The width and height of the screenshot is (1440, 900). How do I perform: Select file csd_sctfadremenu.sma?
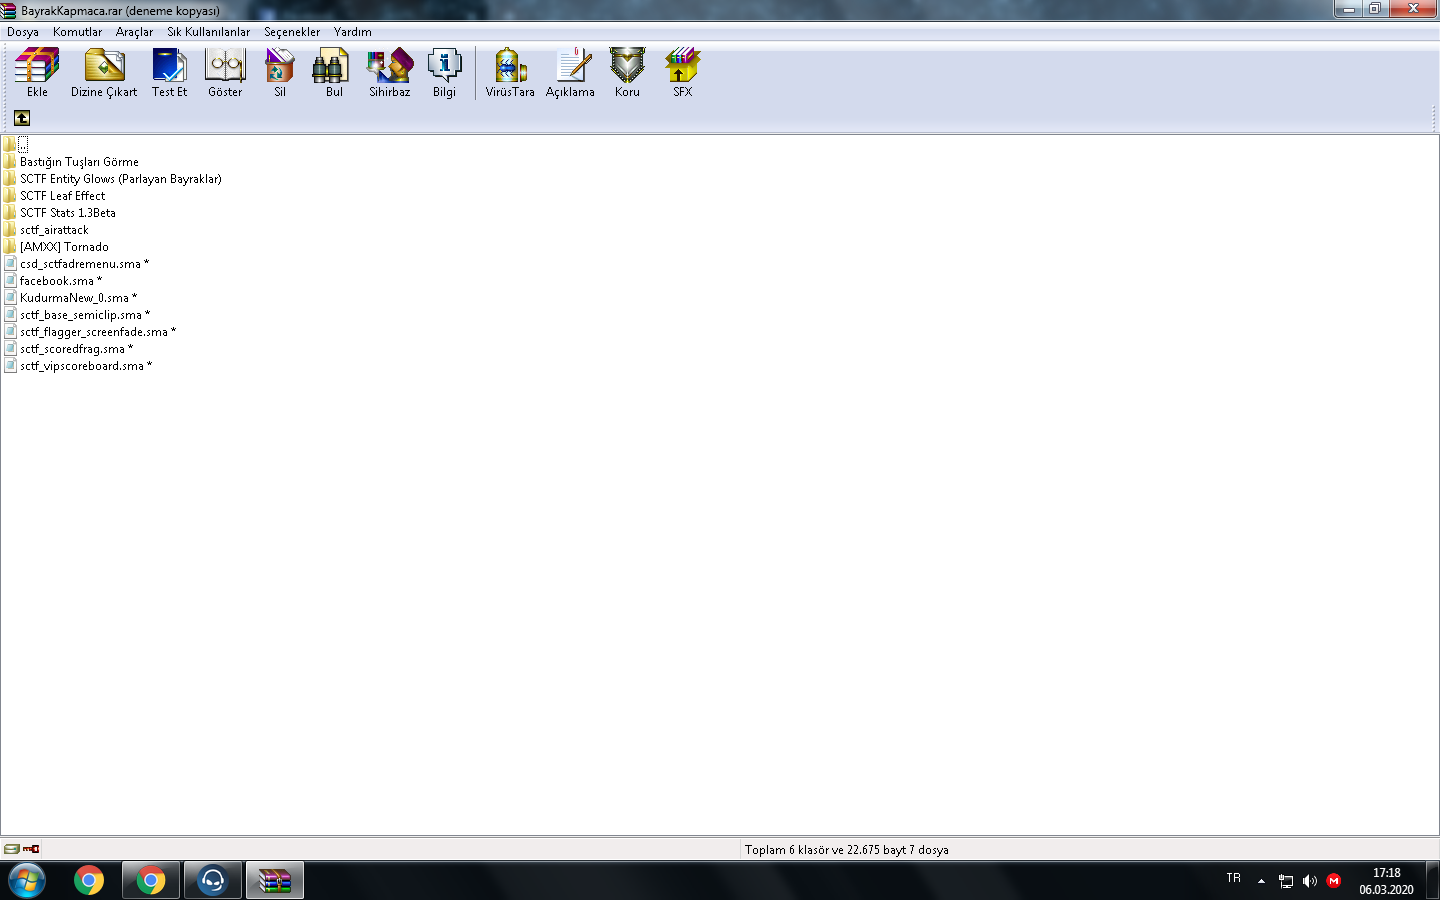84,264
